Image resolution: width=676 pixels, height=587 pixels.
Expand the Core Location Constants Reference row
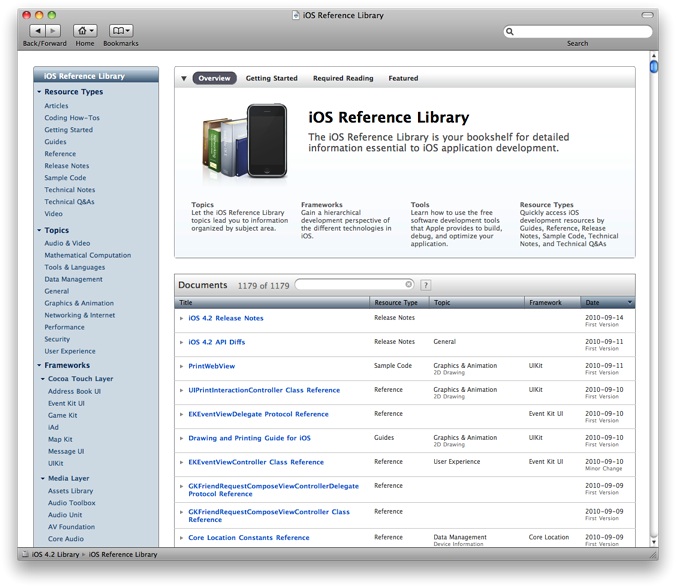182,538
